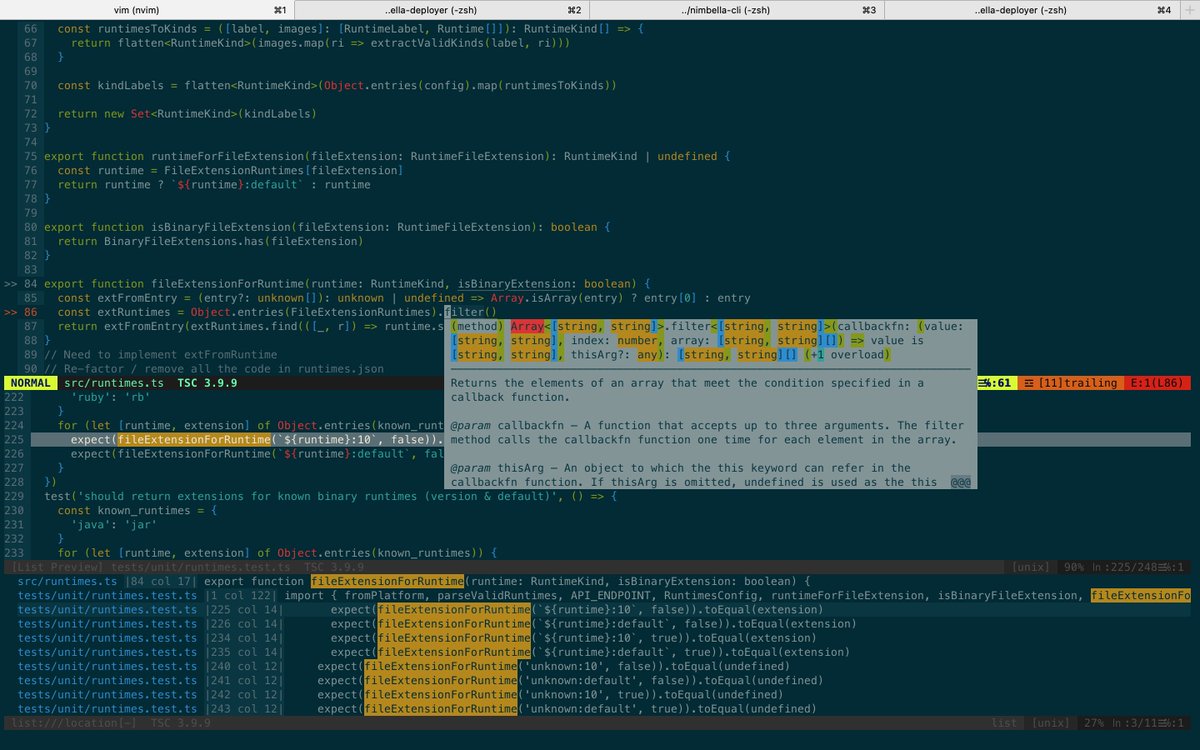This screenshot has height=750, width=1200.
Task: Click comment 'Need to implement extFromRuntime'
Action: click(x=160, y=354)
